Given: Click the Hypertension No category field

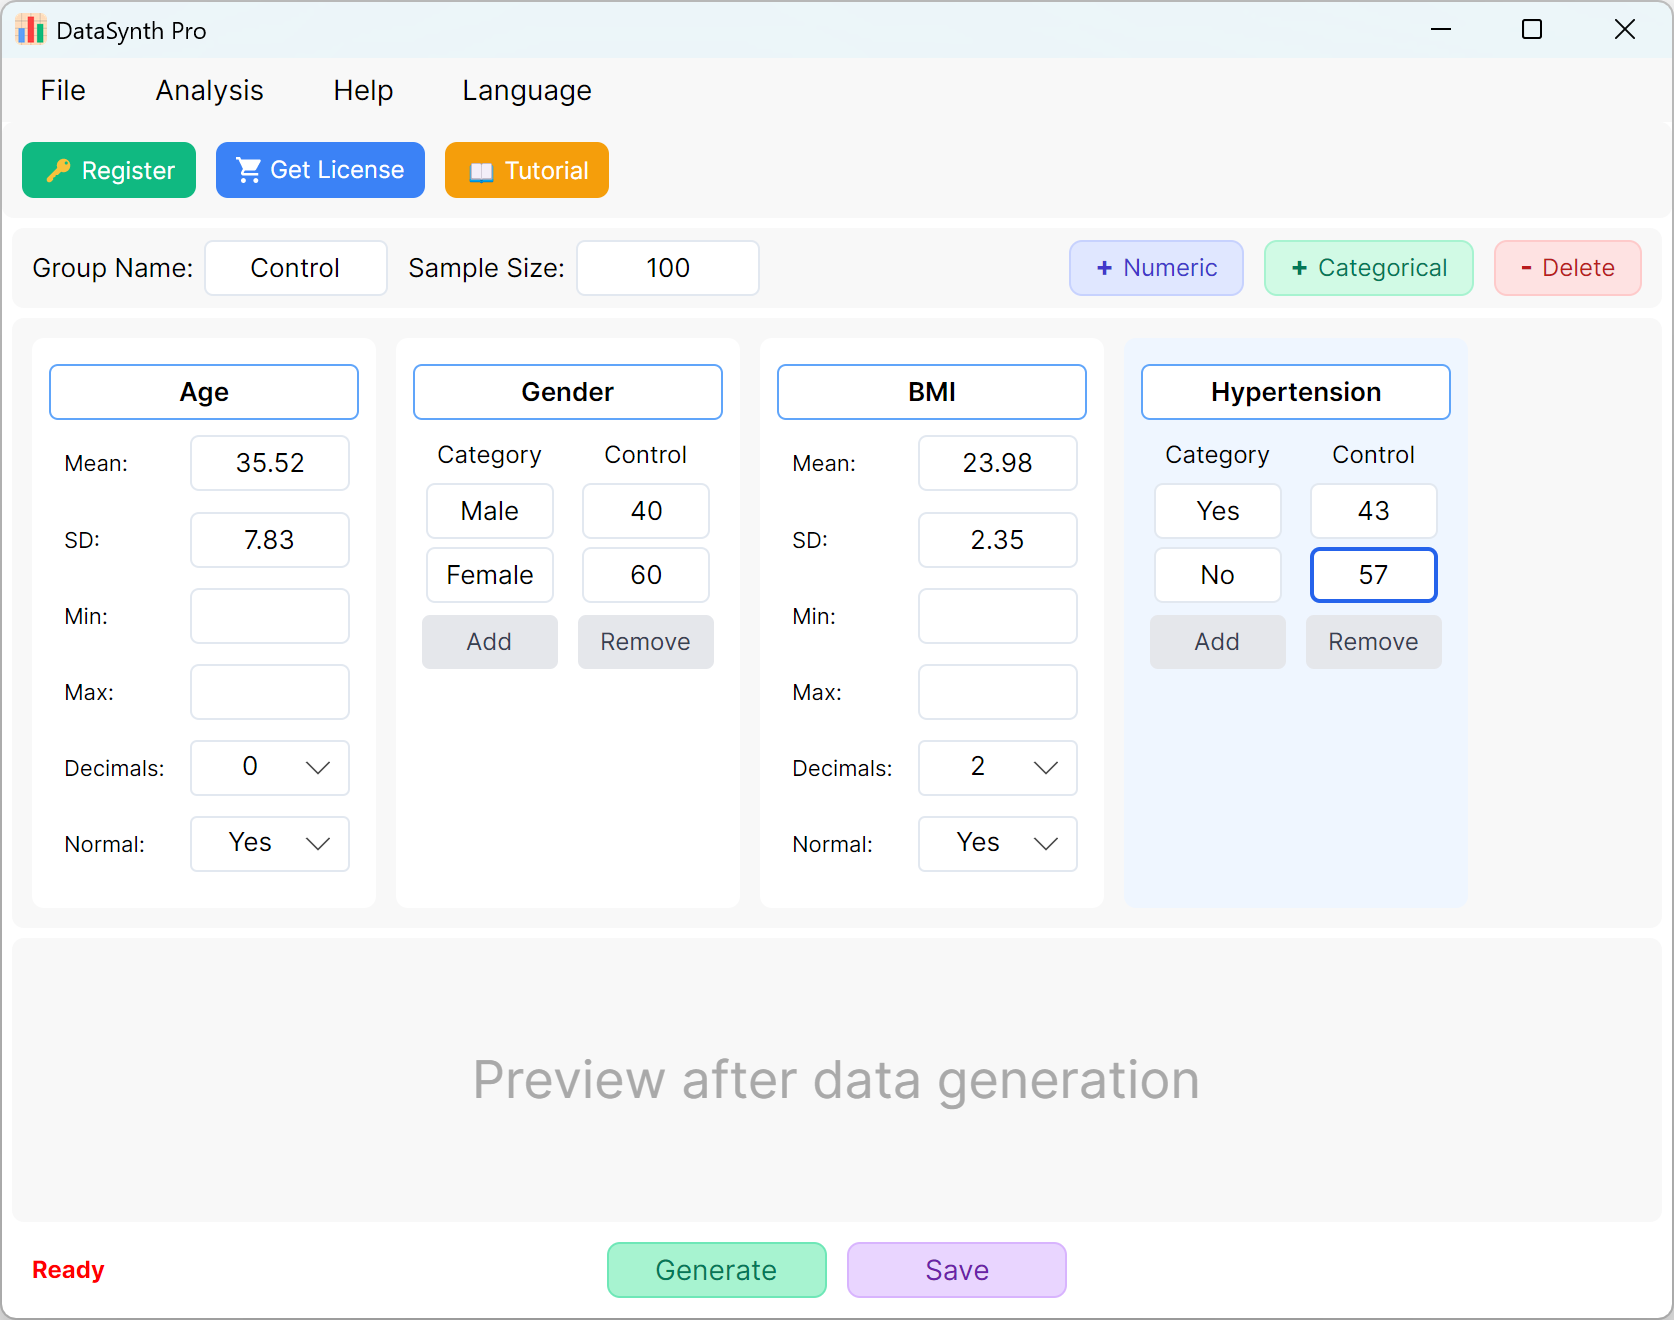Looking at the screenshot, I should tap(1218, 575).
